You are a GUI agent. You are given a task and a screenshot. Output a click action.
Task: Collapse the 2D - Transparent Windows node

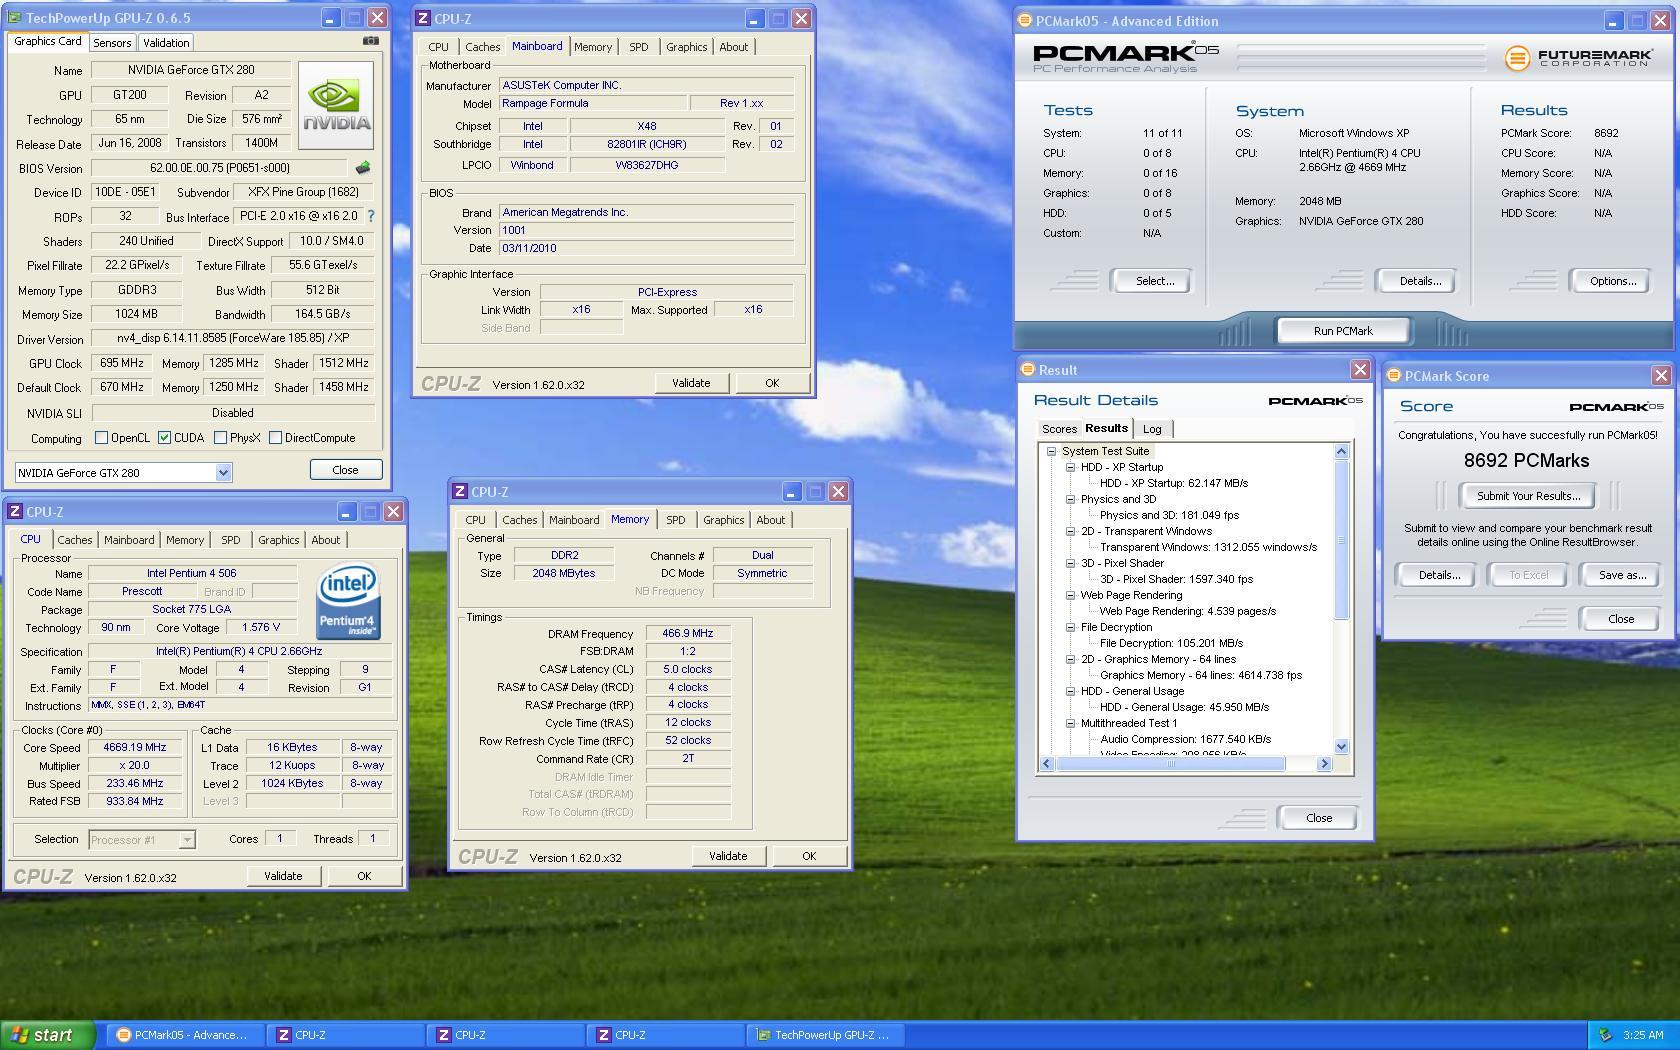tap(1071, 532)
